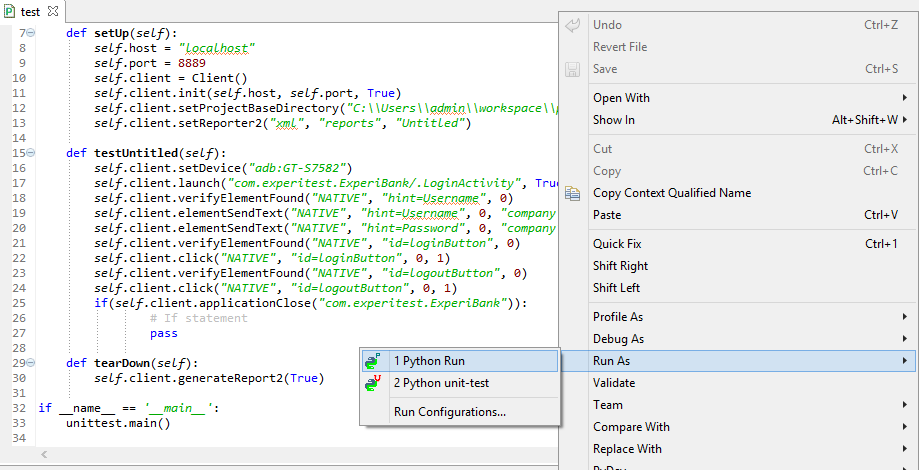This screenshot has width=919, height=470.
Task: Collapse the tearDown method fold marker
Action: 29,363
